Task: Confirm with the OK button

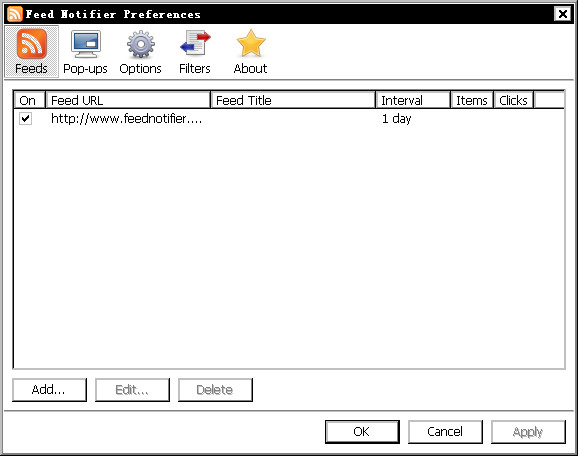Action: [362, 432]
